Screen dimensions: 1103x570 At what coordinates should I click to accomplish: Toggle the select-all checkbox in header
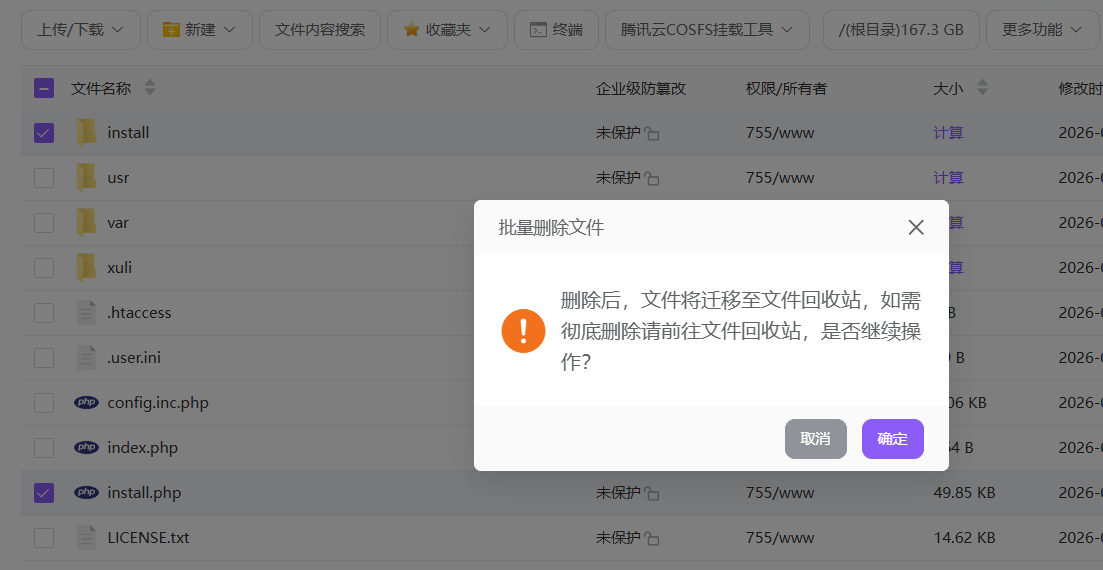[x=44, y=88]
